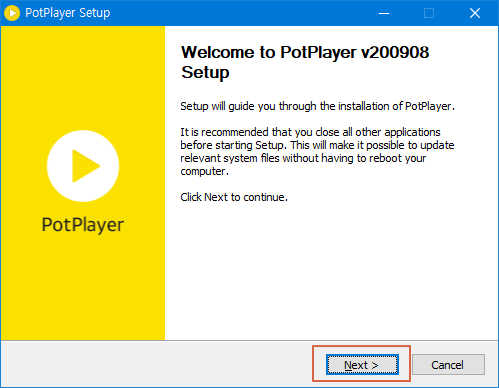The image size is (499, 388).
Task: Click the PotPlayer icon in title bar
Action: (12, 13)
